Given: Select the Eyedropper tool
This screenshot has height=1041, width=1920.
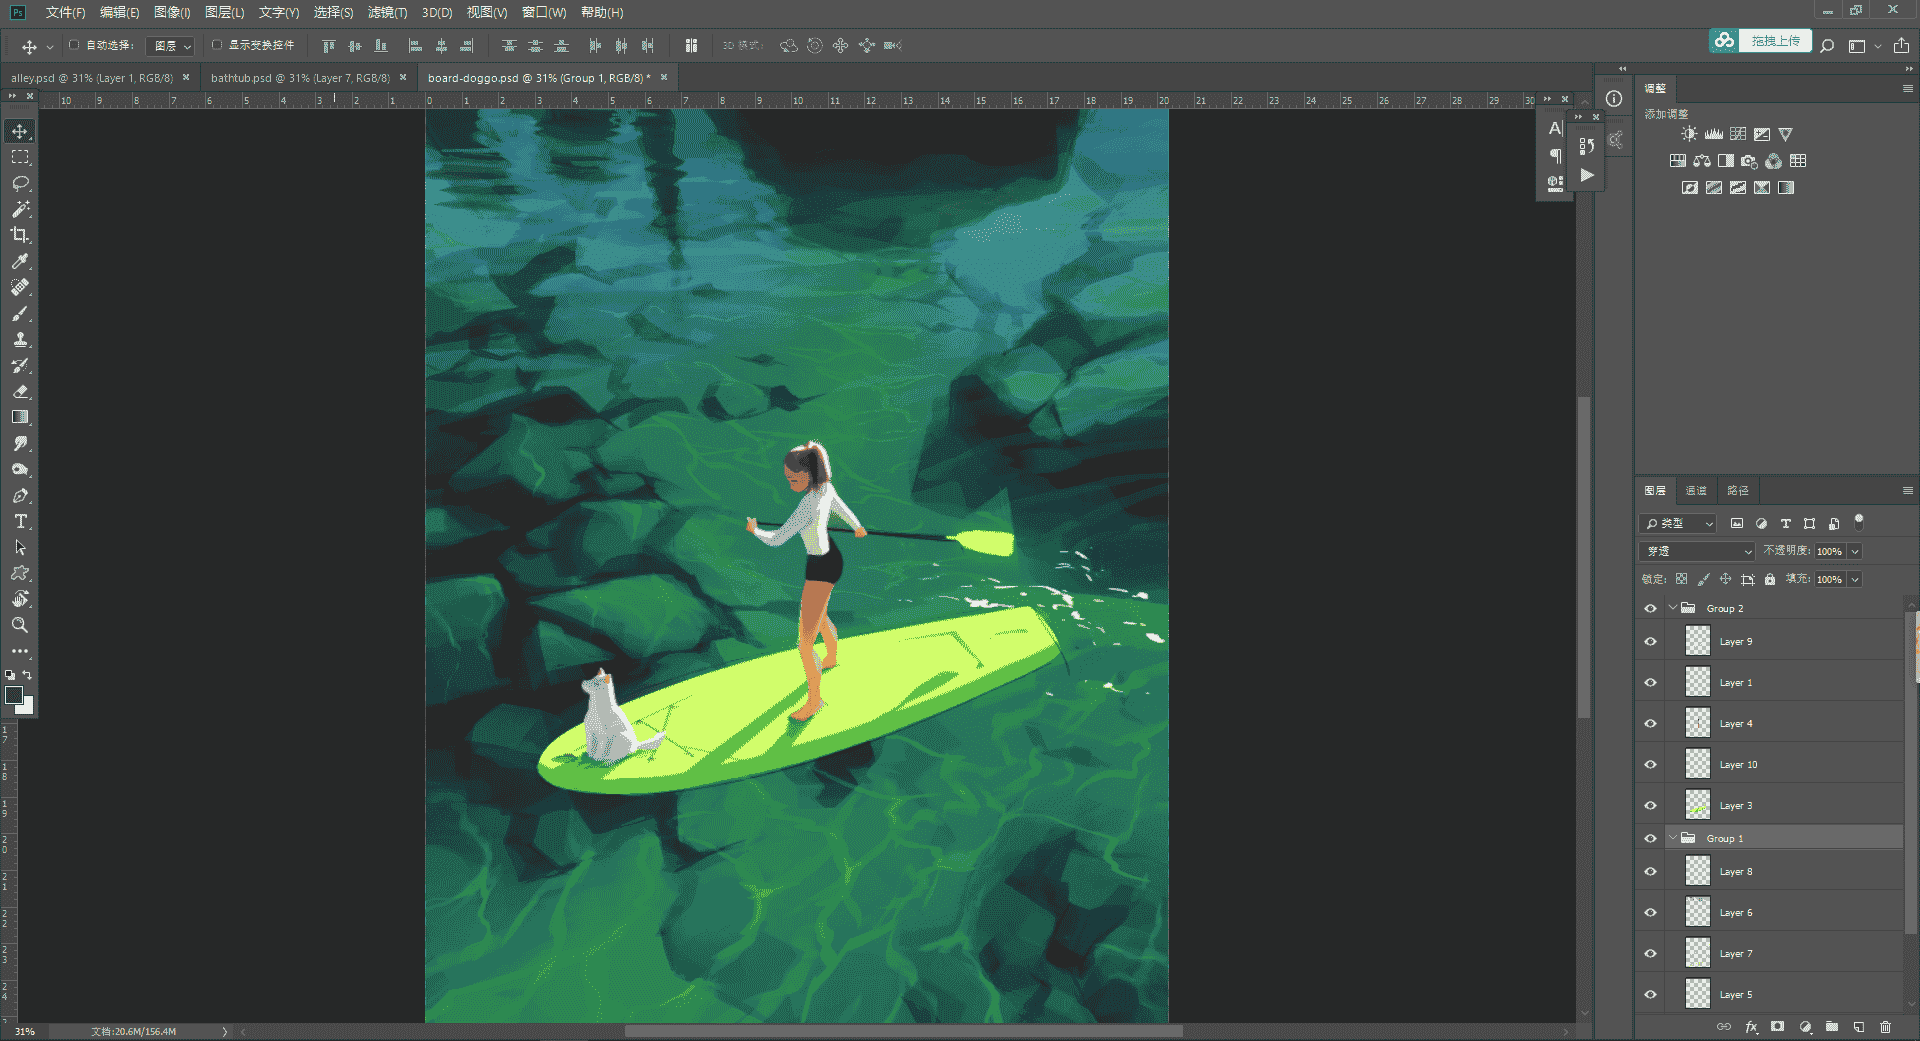Looking at the screenshot, I should (20, 261).
